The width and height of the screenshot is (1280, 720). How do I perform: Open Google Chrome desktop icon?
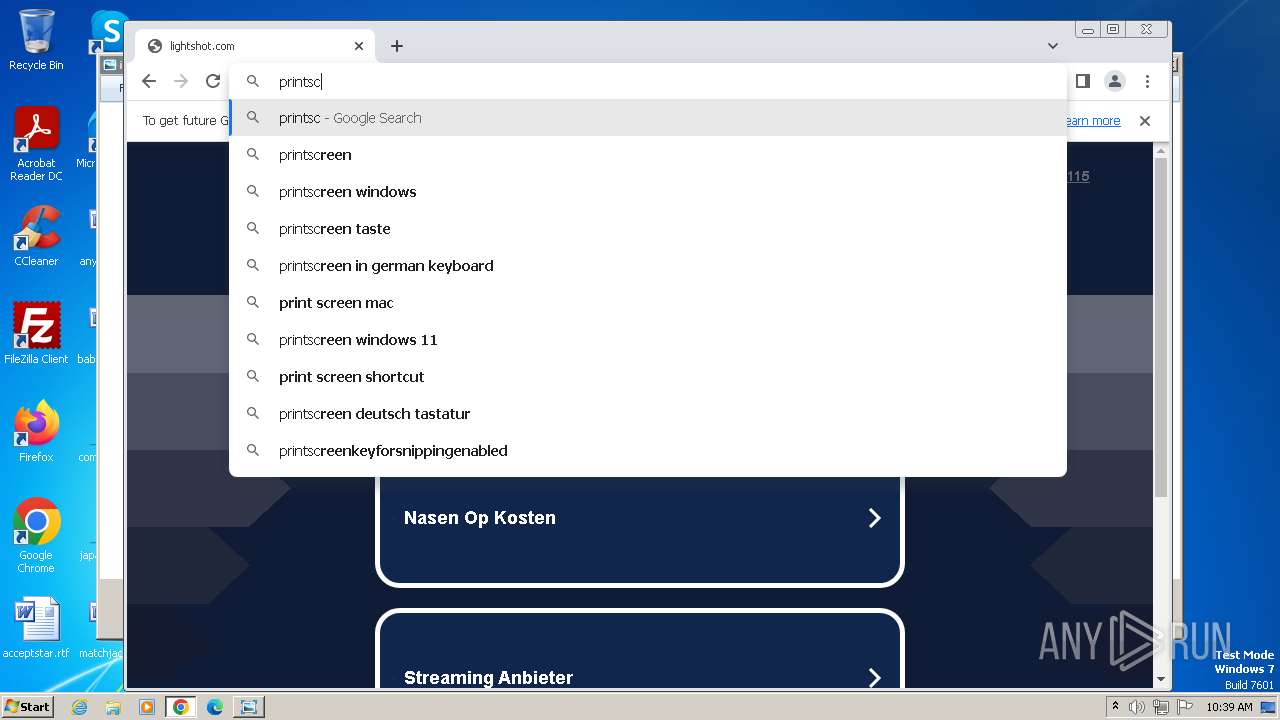point(36,536)
